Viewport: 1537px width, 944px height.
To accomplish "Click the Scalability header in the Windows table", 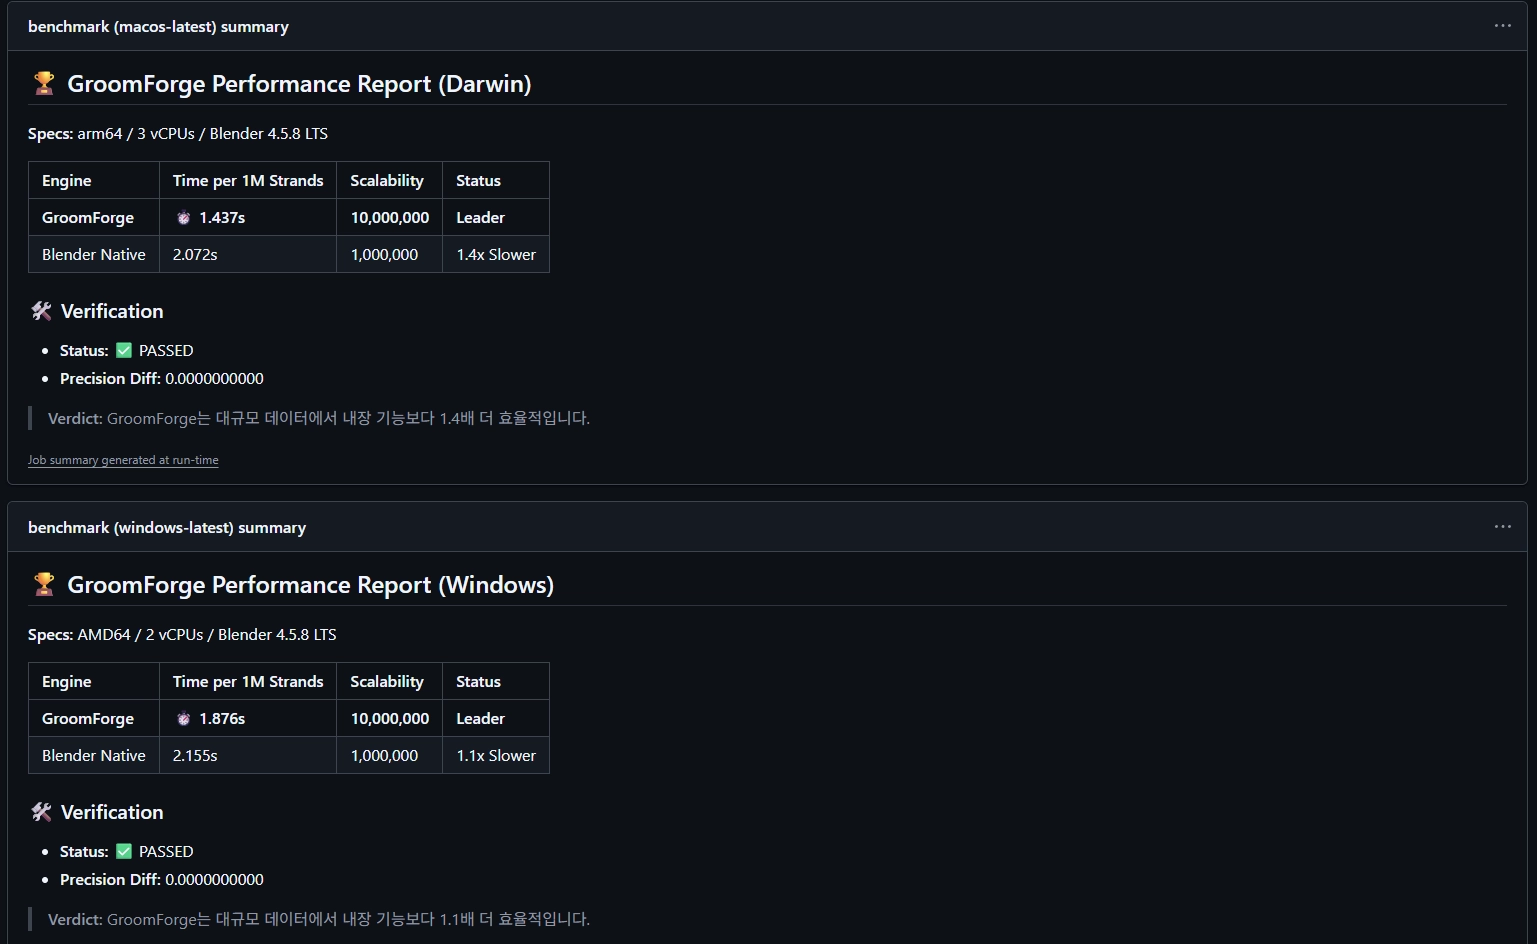I will click(390, 681).
